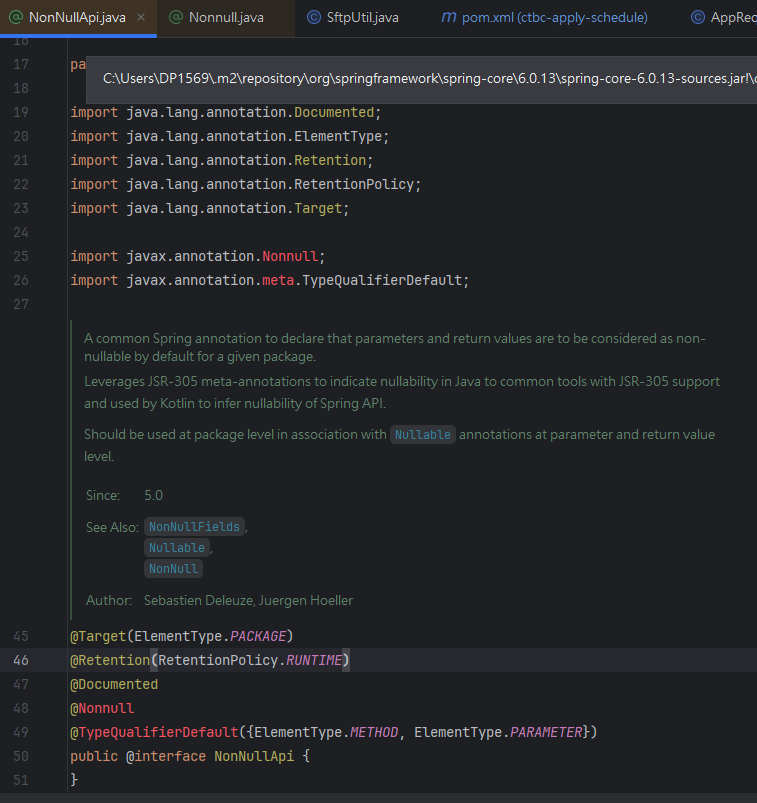
Task: Click ElementType in the line 20 import
Action: [338, 136]
